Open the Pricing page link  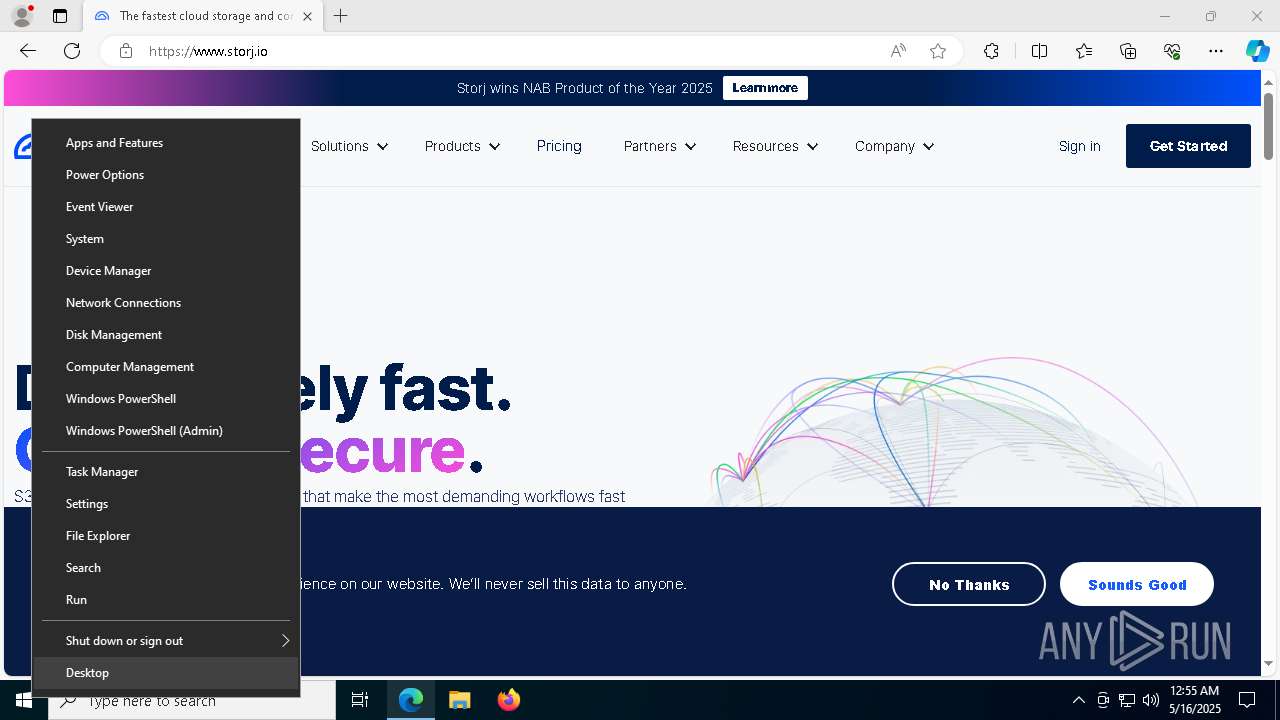(x=559, y=146)
